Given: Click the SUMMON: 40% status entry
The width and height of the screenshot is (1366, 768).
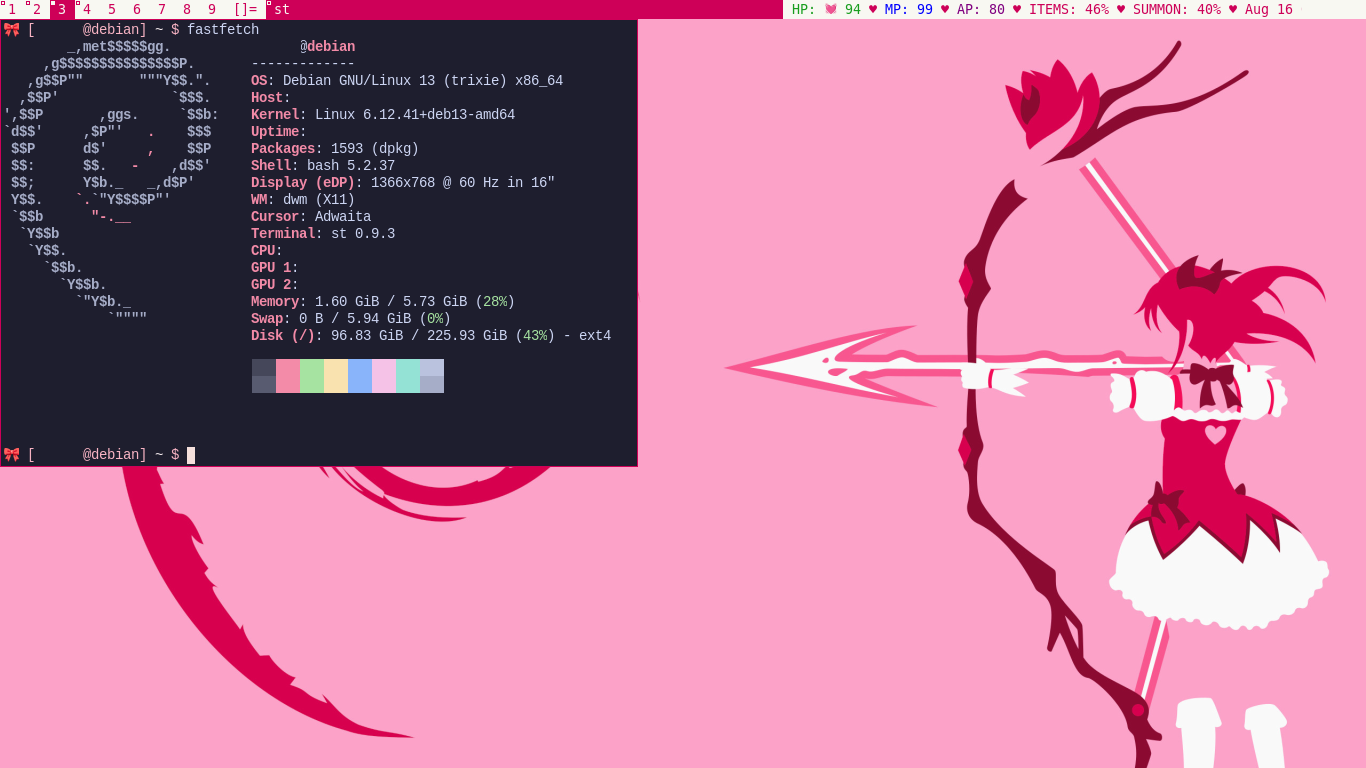Looking at the screenshot, I should pyautogui.click(x=1177, y=9).
